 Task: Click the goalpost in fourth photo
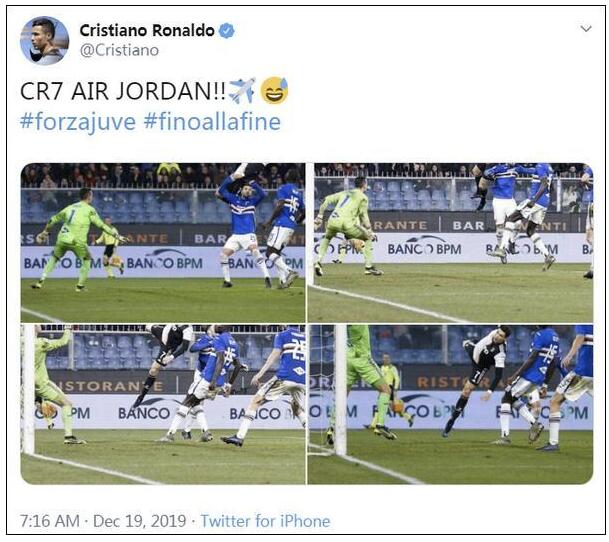[x=341, y=390]
